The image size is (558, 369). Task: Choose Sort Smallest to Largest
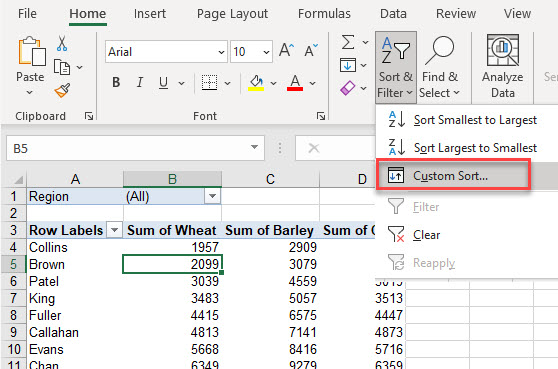[x=466, y=120]
